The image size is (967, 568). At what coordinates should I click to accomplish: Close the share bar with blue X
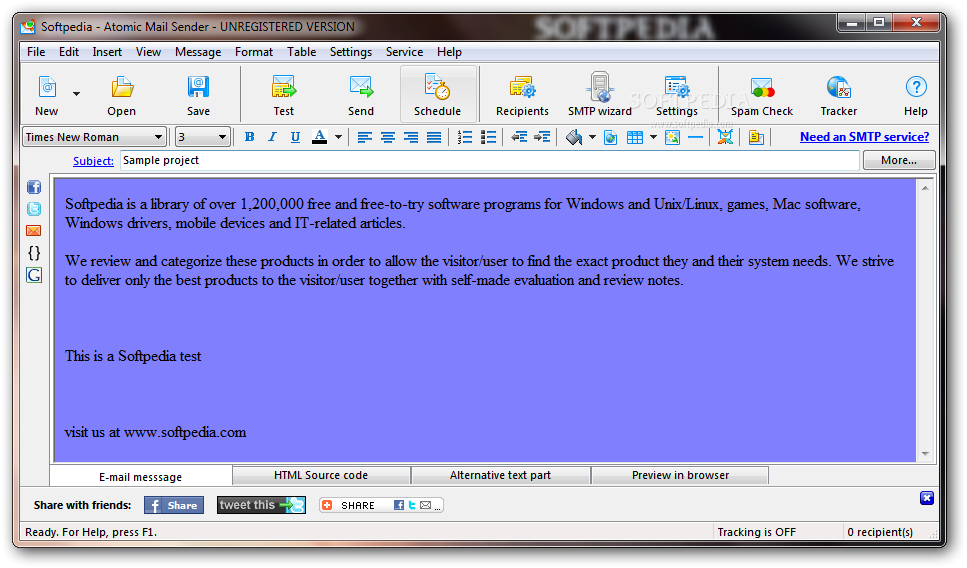coord(927,498)
